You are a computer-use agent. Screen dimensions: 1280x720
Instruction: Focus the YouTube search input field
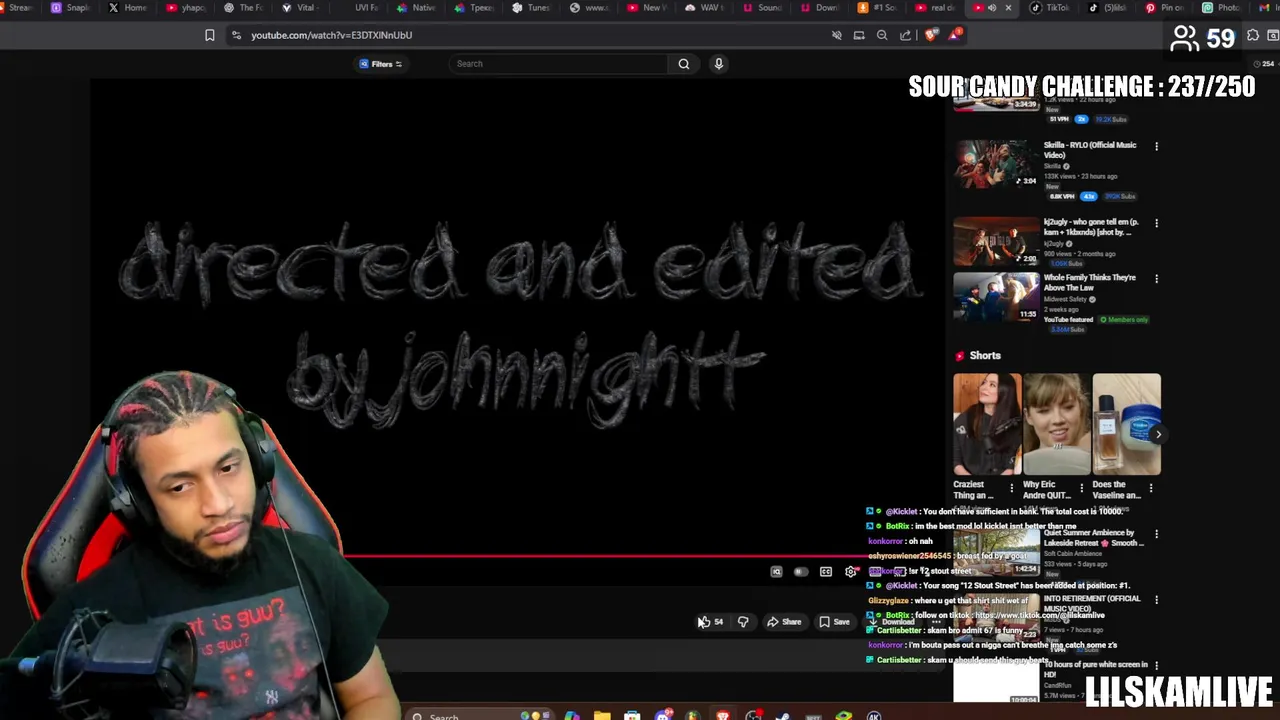pos(558,64)
